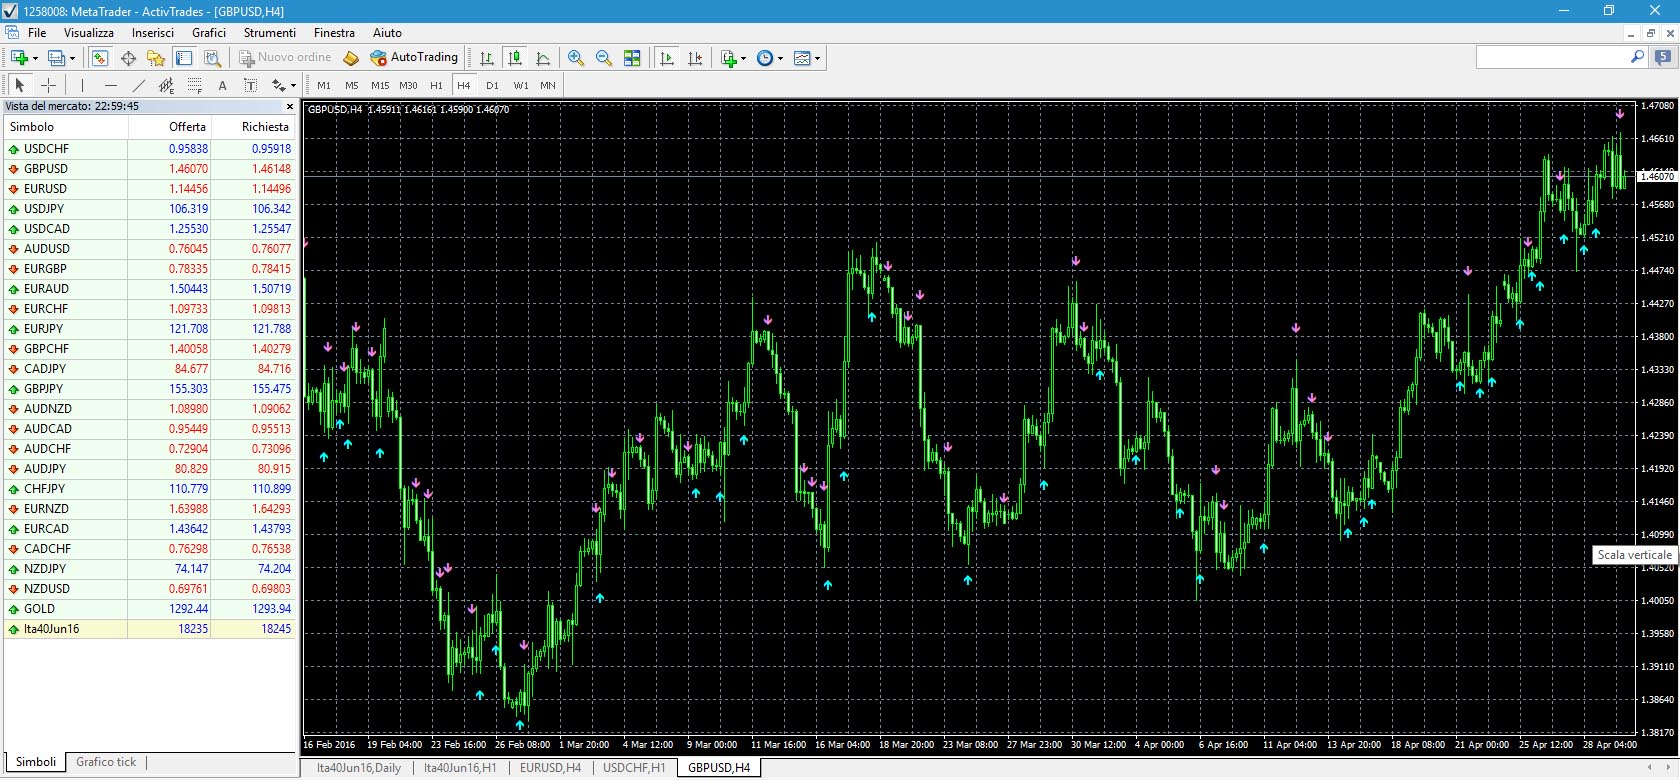Select the trendline tool
Screen dimensions: 1680x780
click(138, 85)
